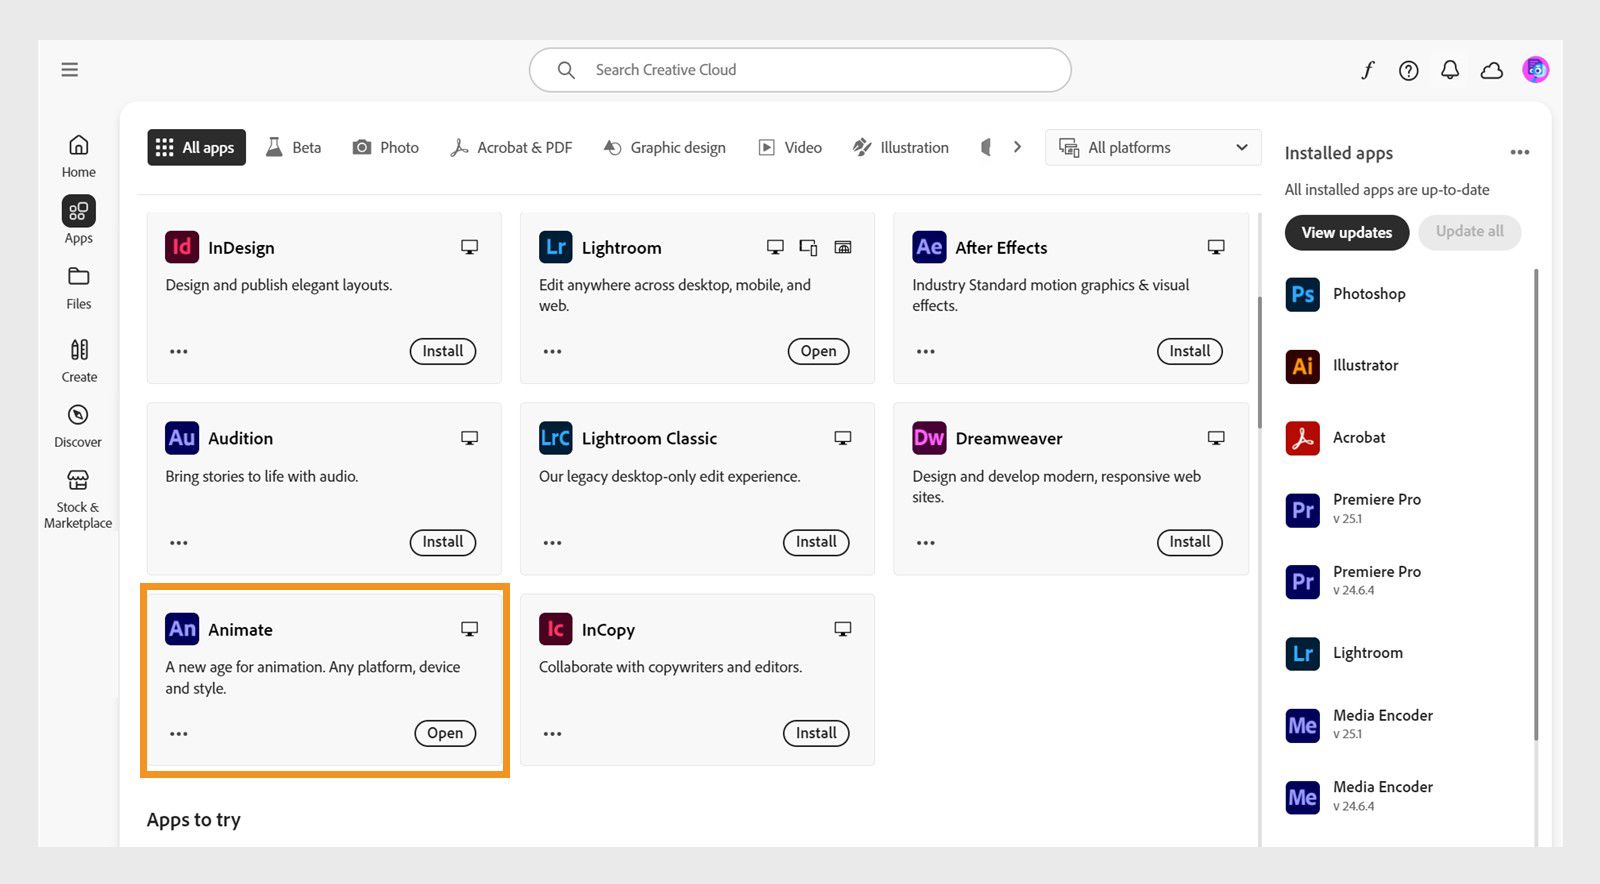Open Discover in the left sidebar
The image size is (1600, 884).
click(x=78, y=425)
